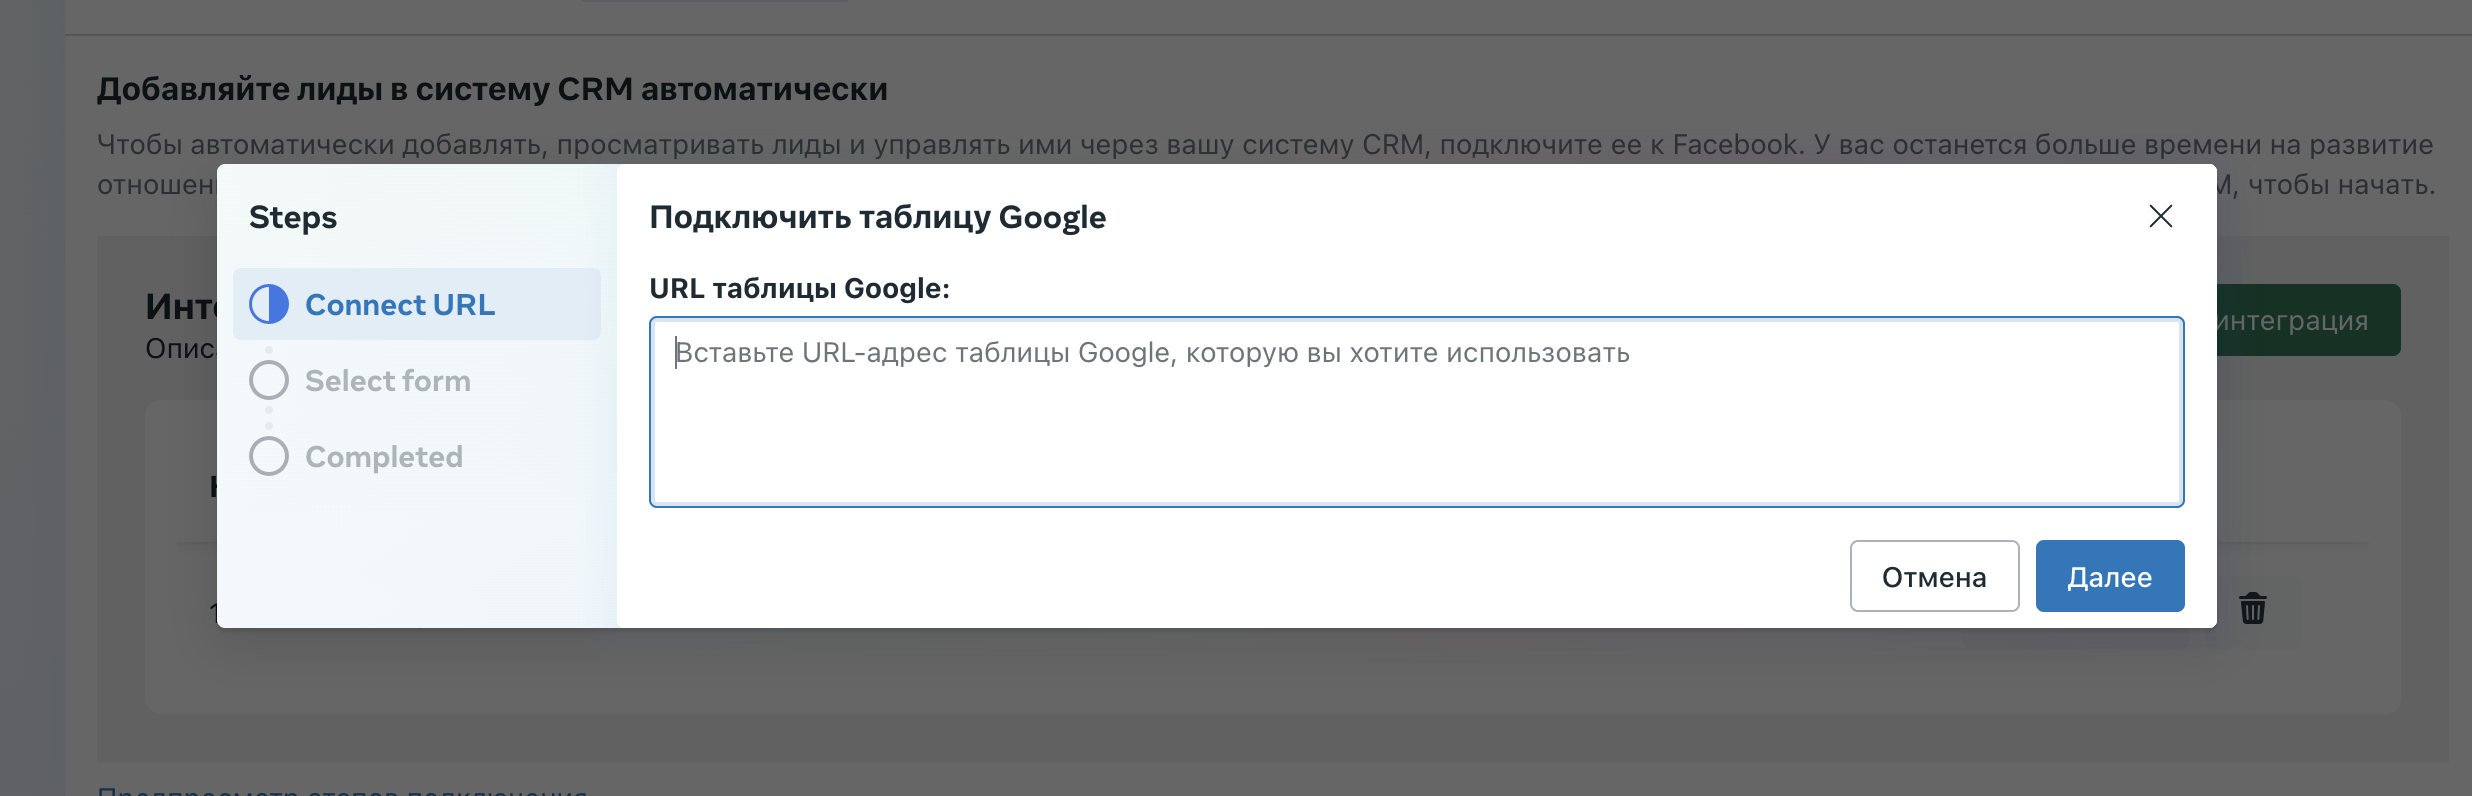This screenshot has height=796, width=2472.
Task: Select the Connect URL step label
Action: click(x=399, y=304)
